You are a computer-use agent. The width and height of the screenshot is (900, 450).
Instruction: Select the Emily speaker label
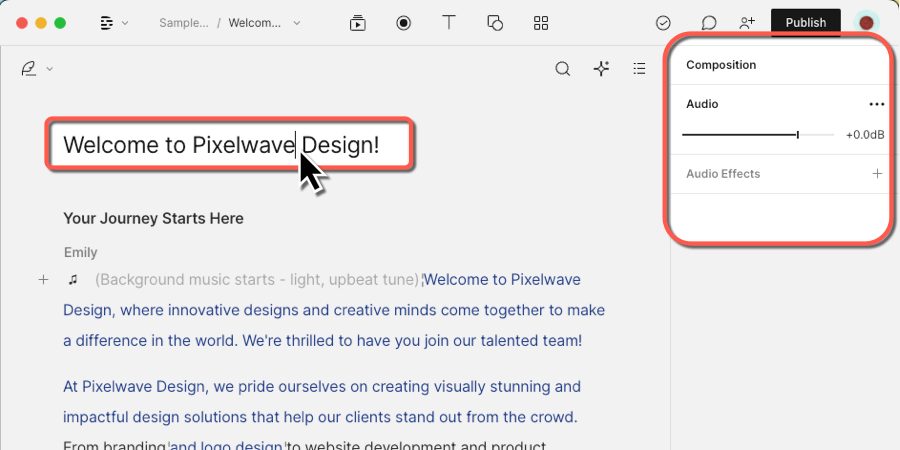click(80, 253)
